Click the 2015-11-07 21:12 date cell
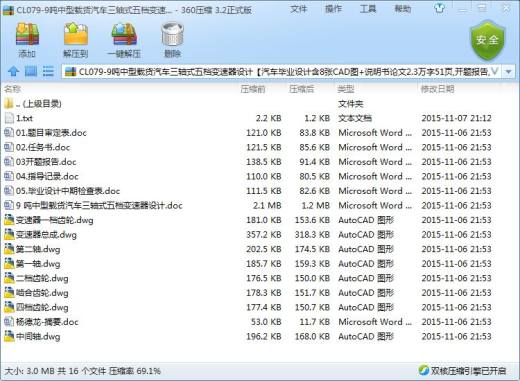520x381 pixels. point(456,118)
